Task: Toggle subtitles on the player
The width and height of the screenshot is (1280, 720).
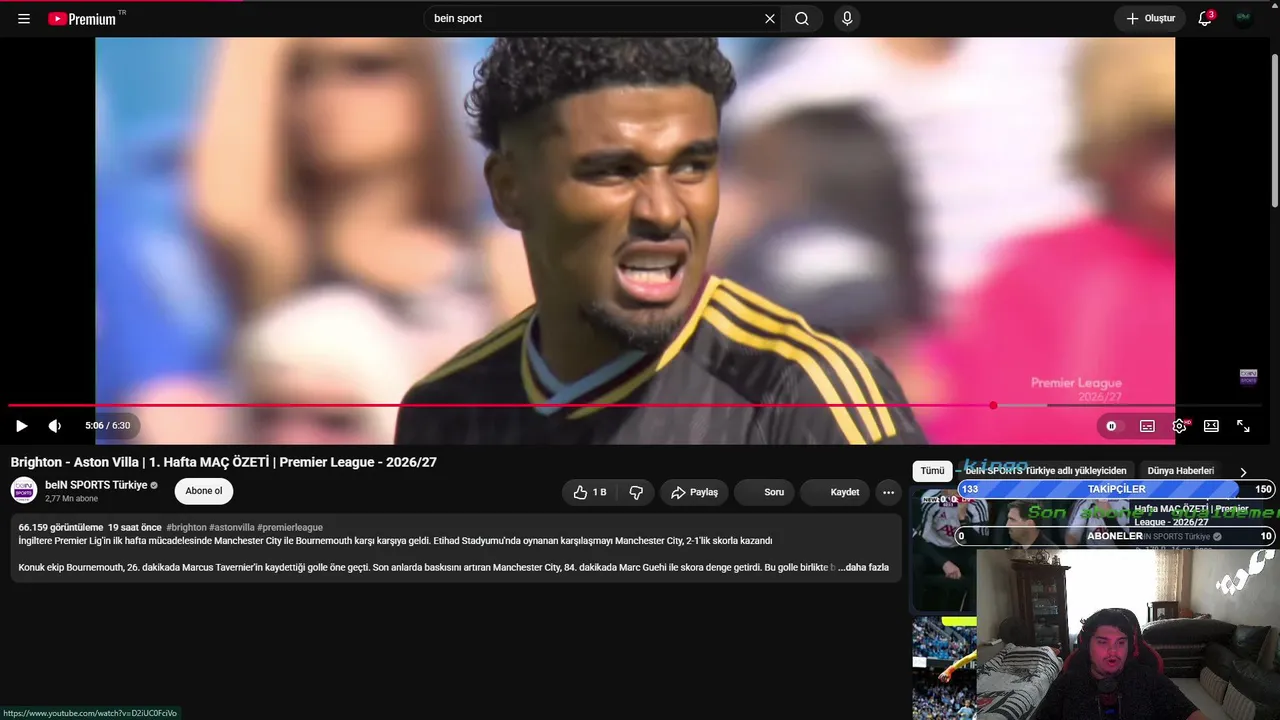Action: [1147, 426]
